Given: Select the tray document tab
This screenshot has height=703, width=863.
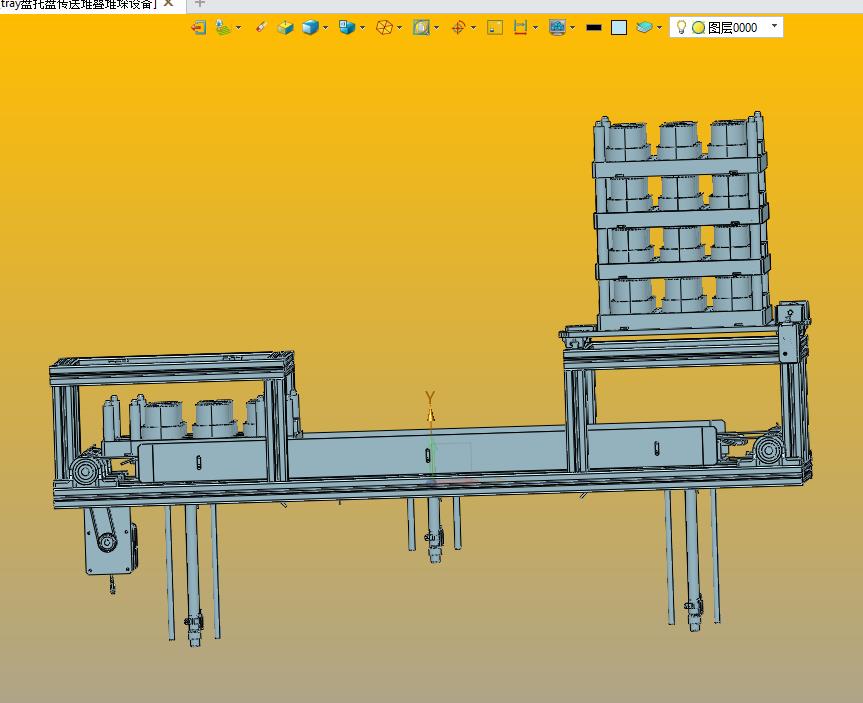Looking at the screenshot, I should coord(78,4).
